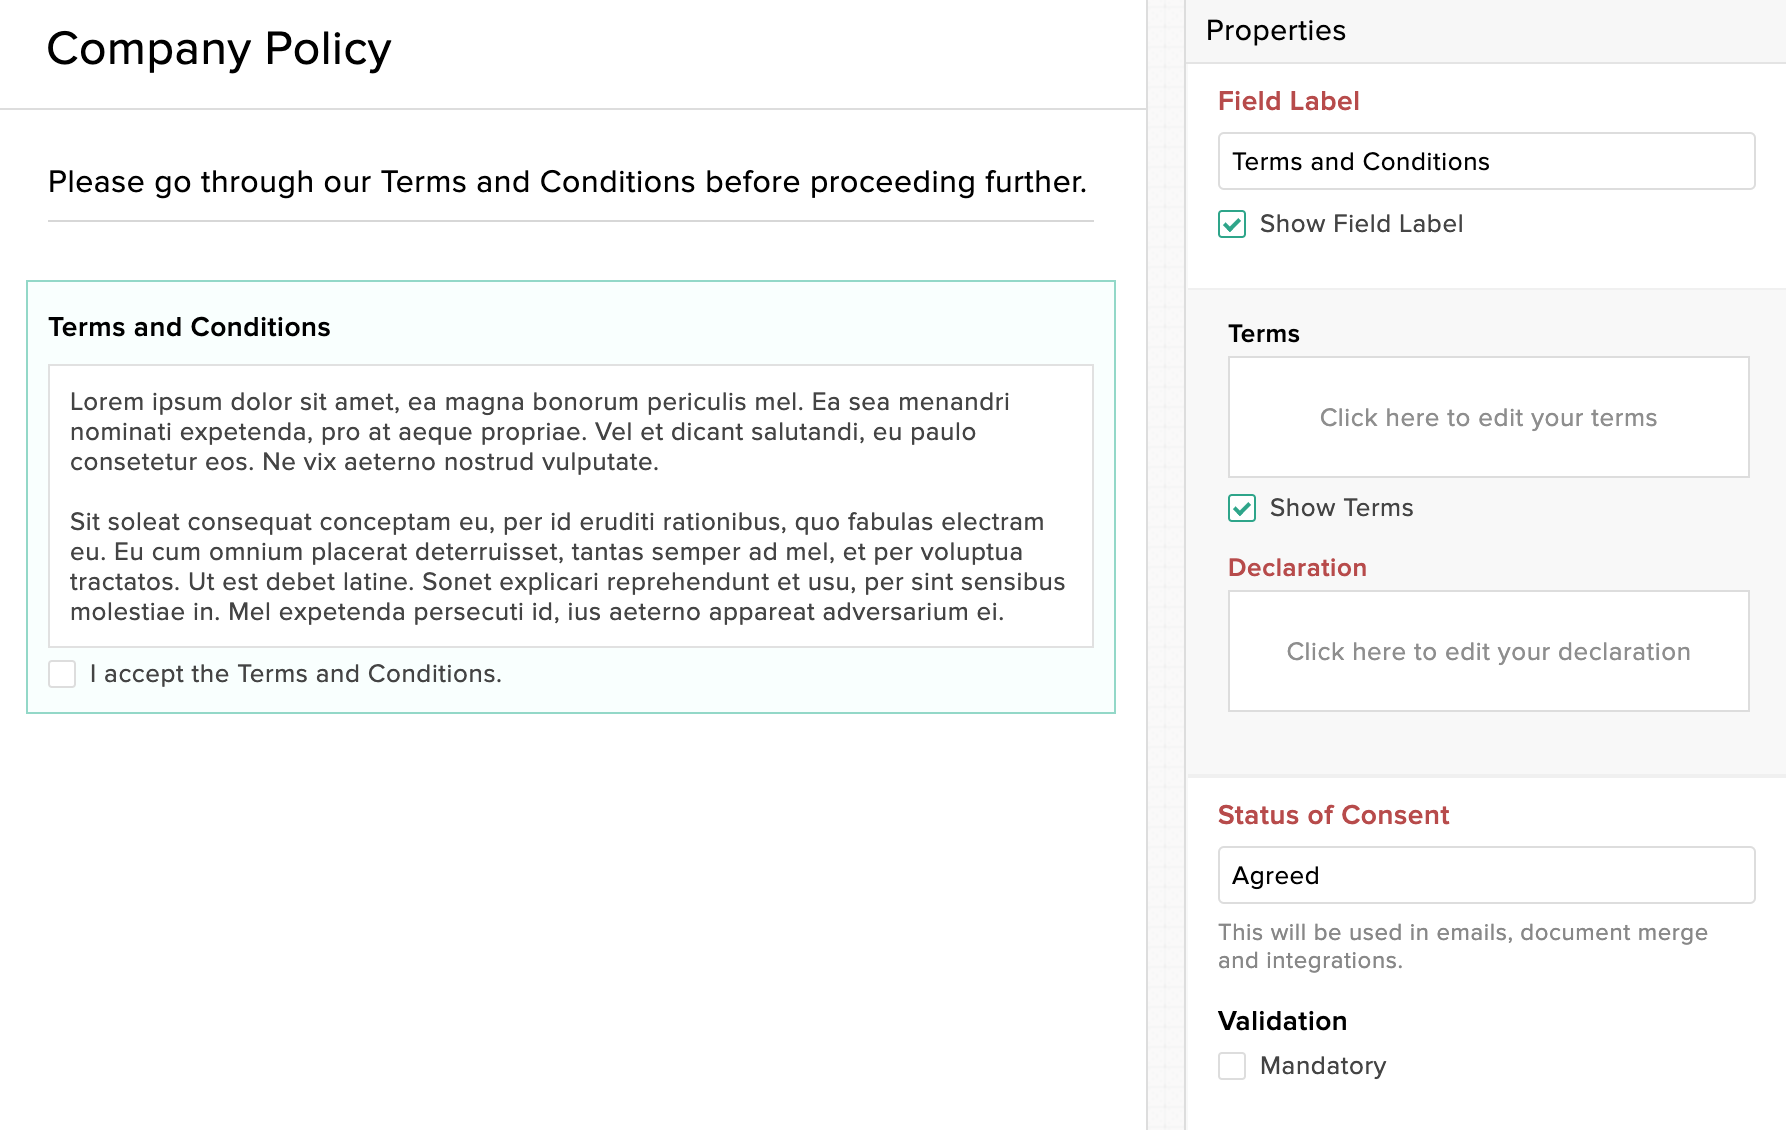Viewport: 1786px width, 1130px height.
Task: Open the 'Click here to edit your declaration' box
Action: pos(1488,651)
